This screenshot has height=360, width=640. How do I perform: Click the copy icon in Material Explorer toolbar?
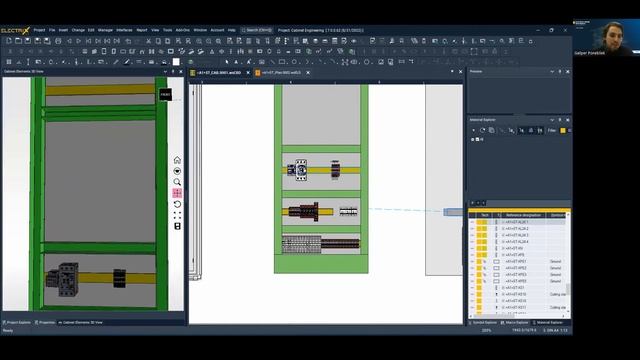click(491, 130)
